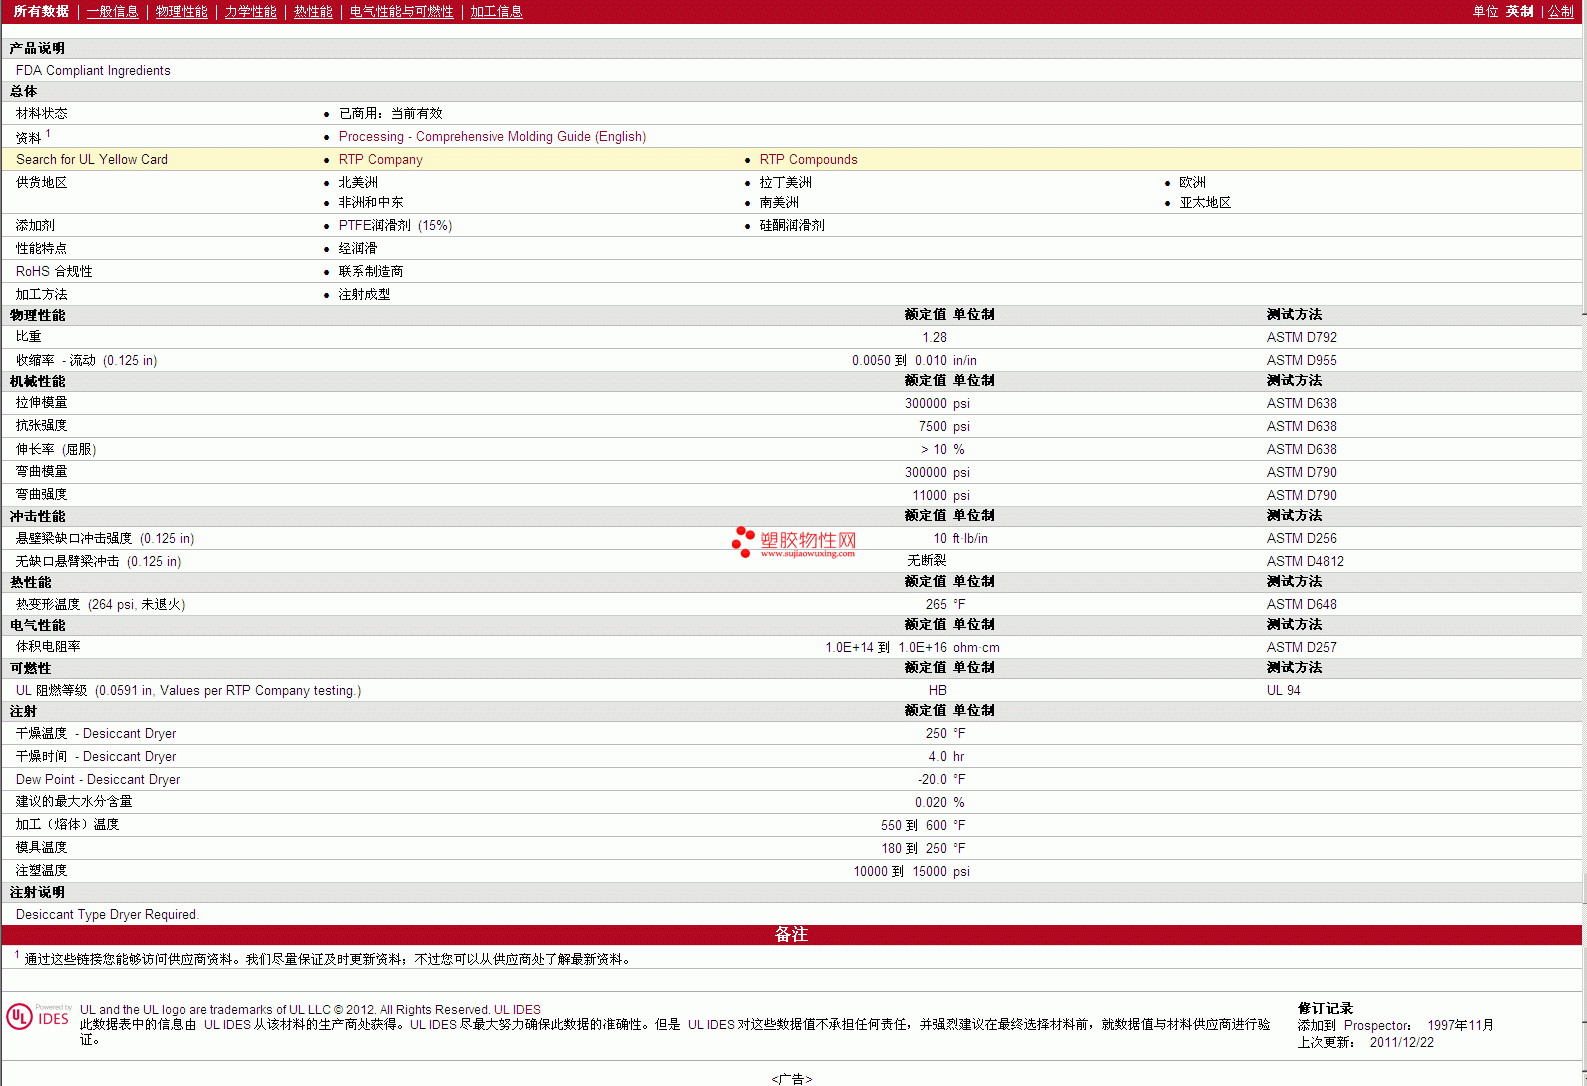This screenshot has width=1587, height=1086.
Task: Click Search for UL Yellow Card
Action: click(x=92, y=160)
